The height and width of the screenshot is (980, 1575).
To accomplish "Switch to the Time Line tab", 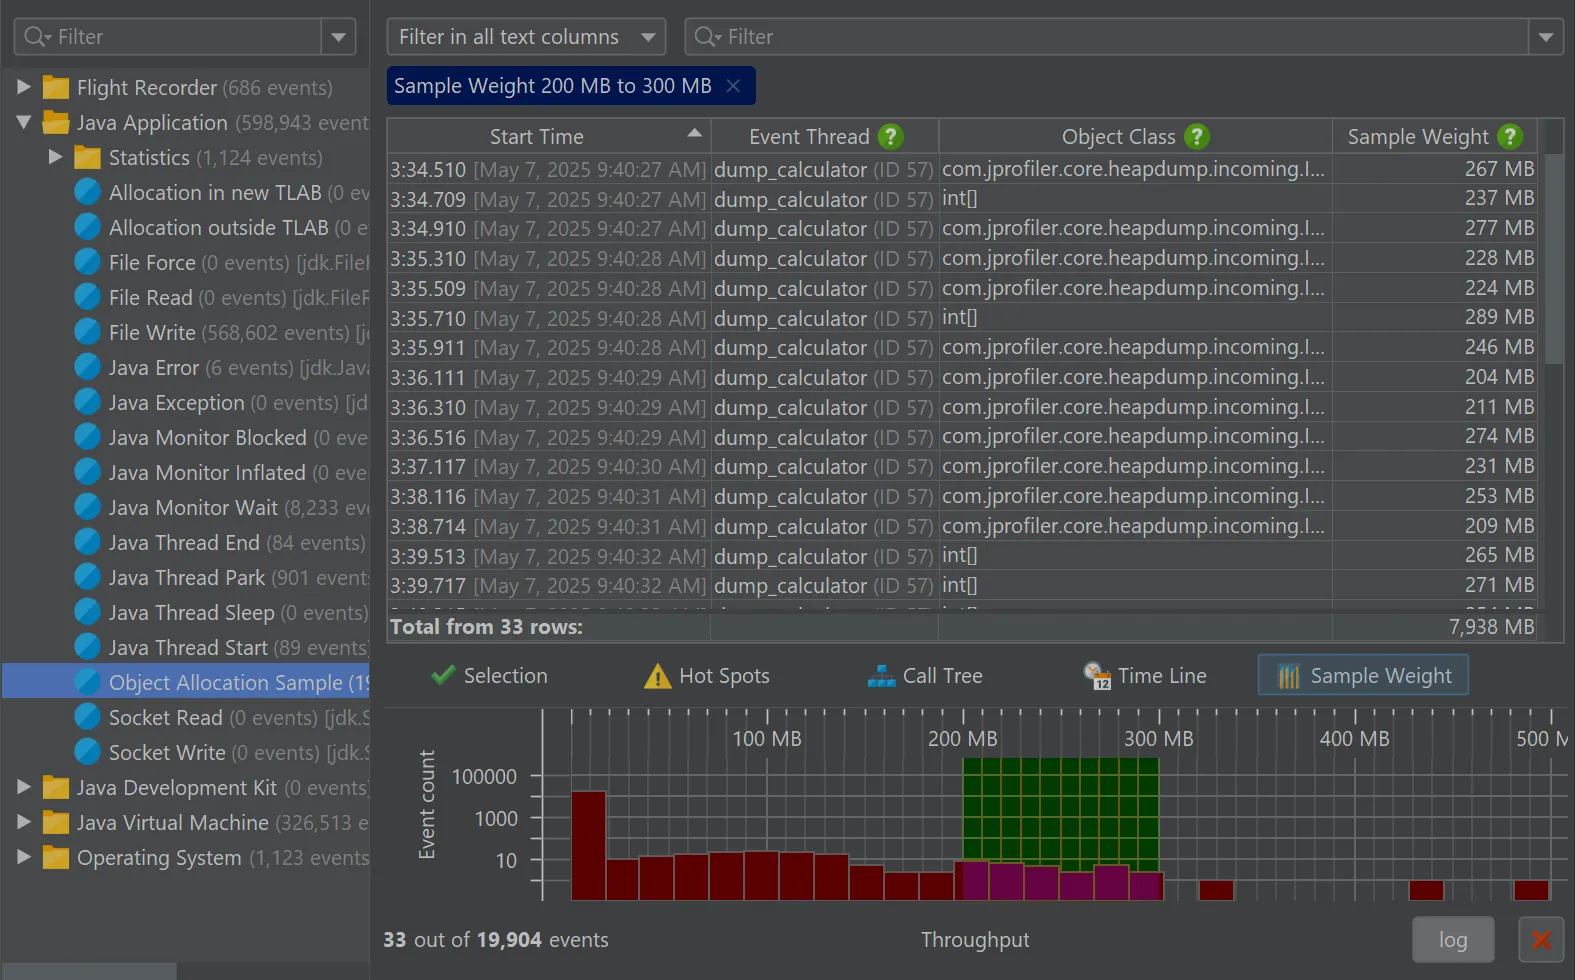I will [x=1145, y=676].
